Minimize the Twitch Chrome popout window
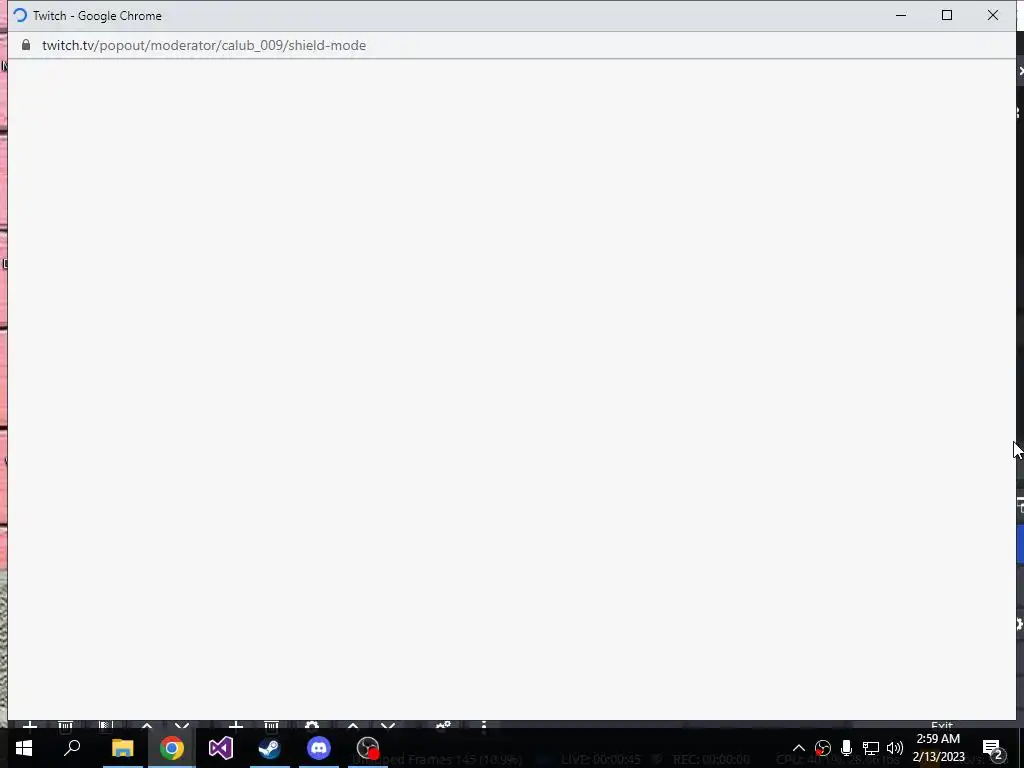 pos(901,15)
